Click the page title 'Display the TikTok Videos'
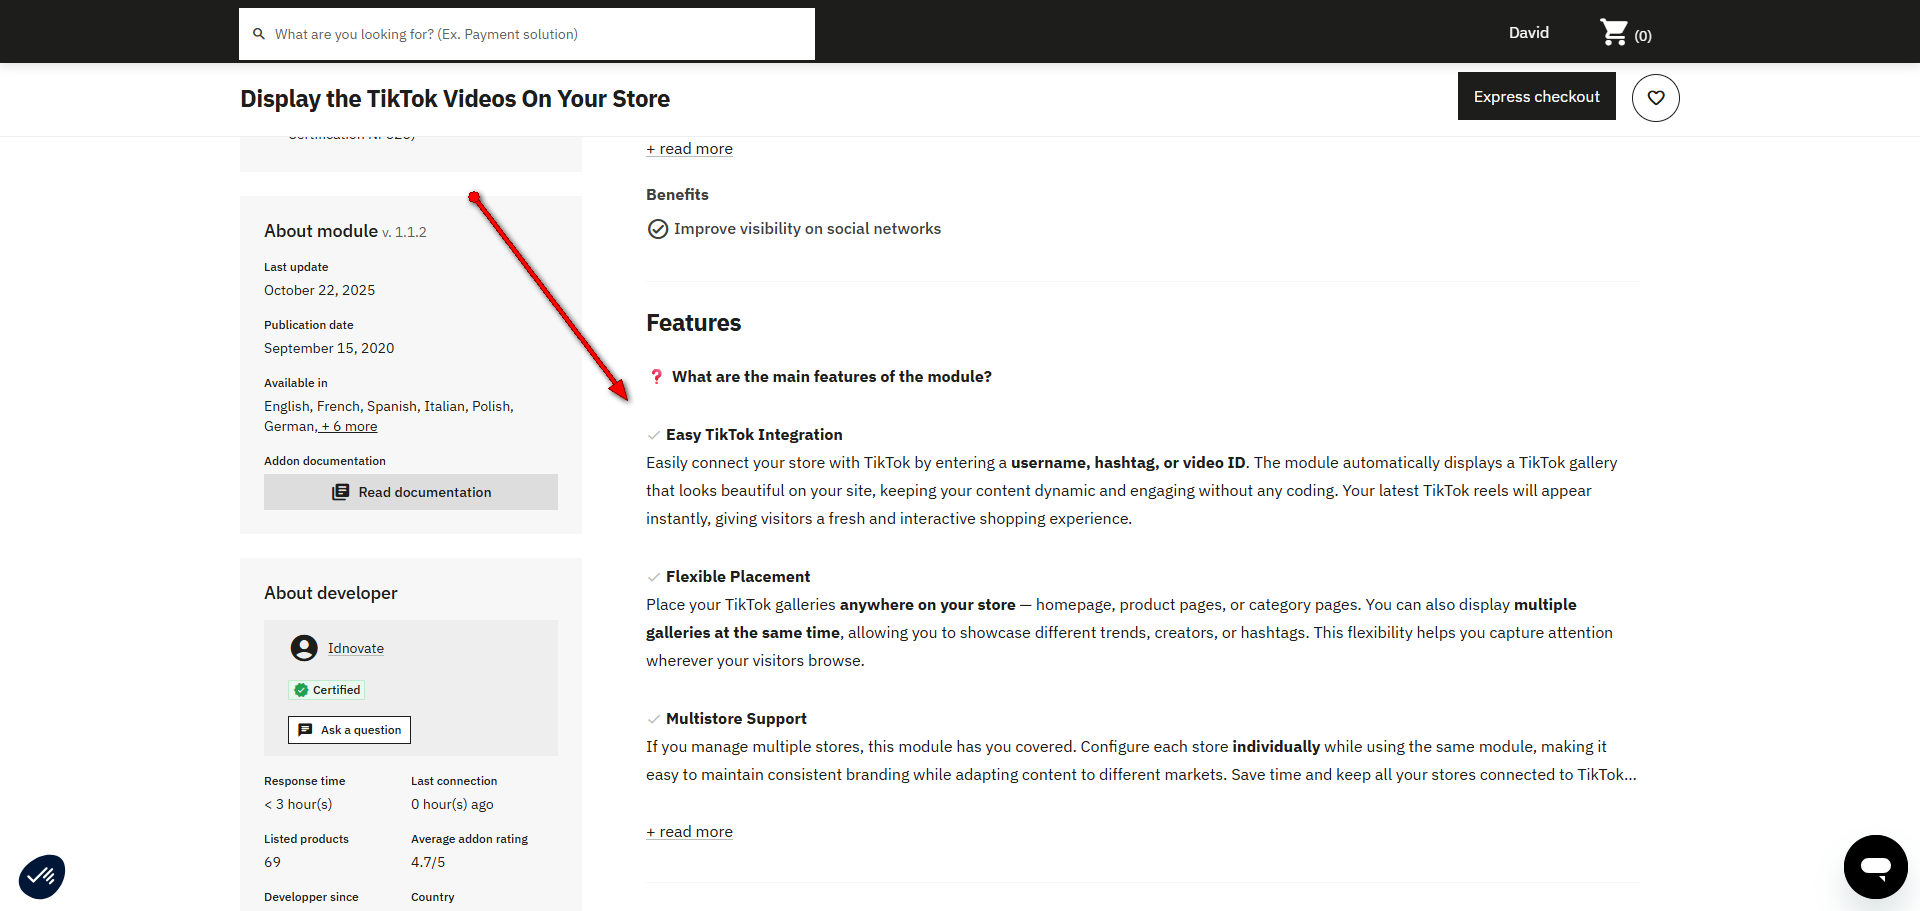 point(455,99)
